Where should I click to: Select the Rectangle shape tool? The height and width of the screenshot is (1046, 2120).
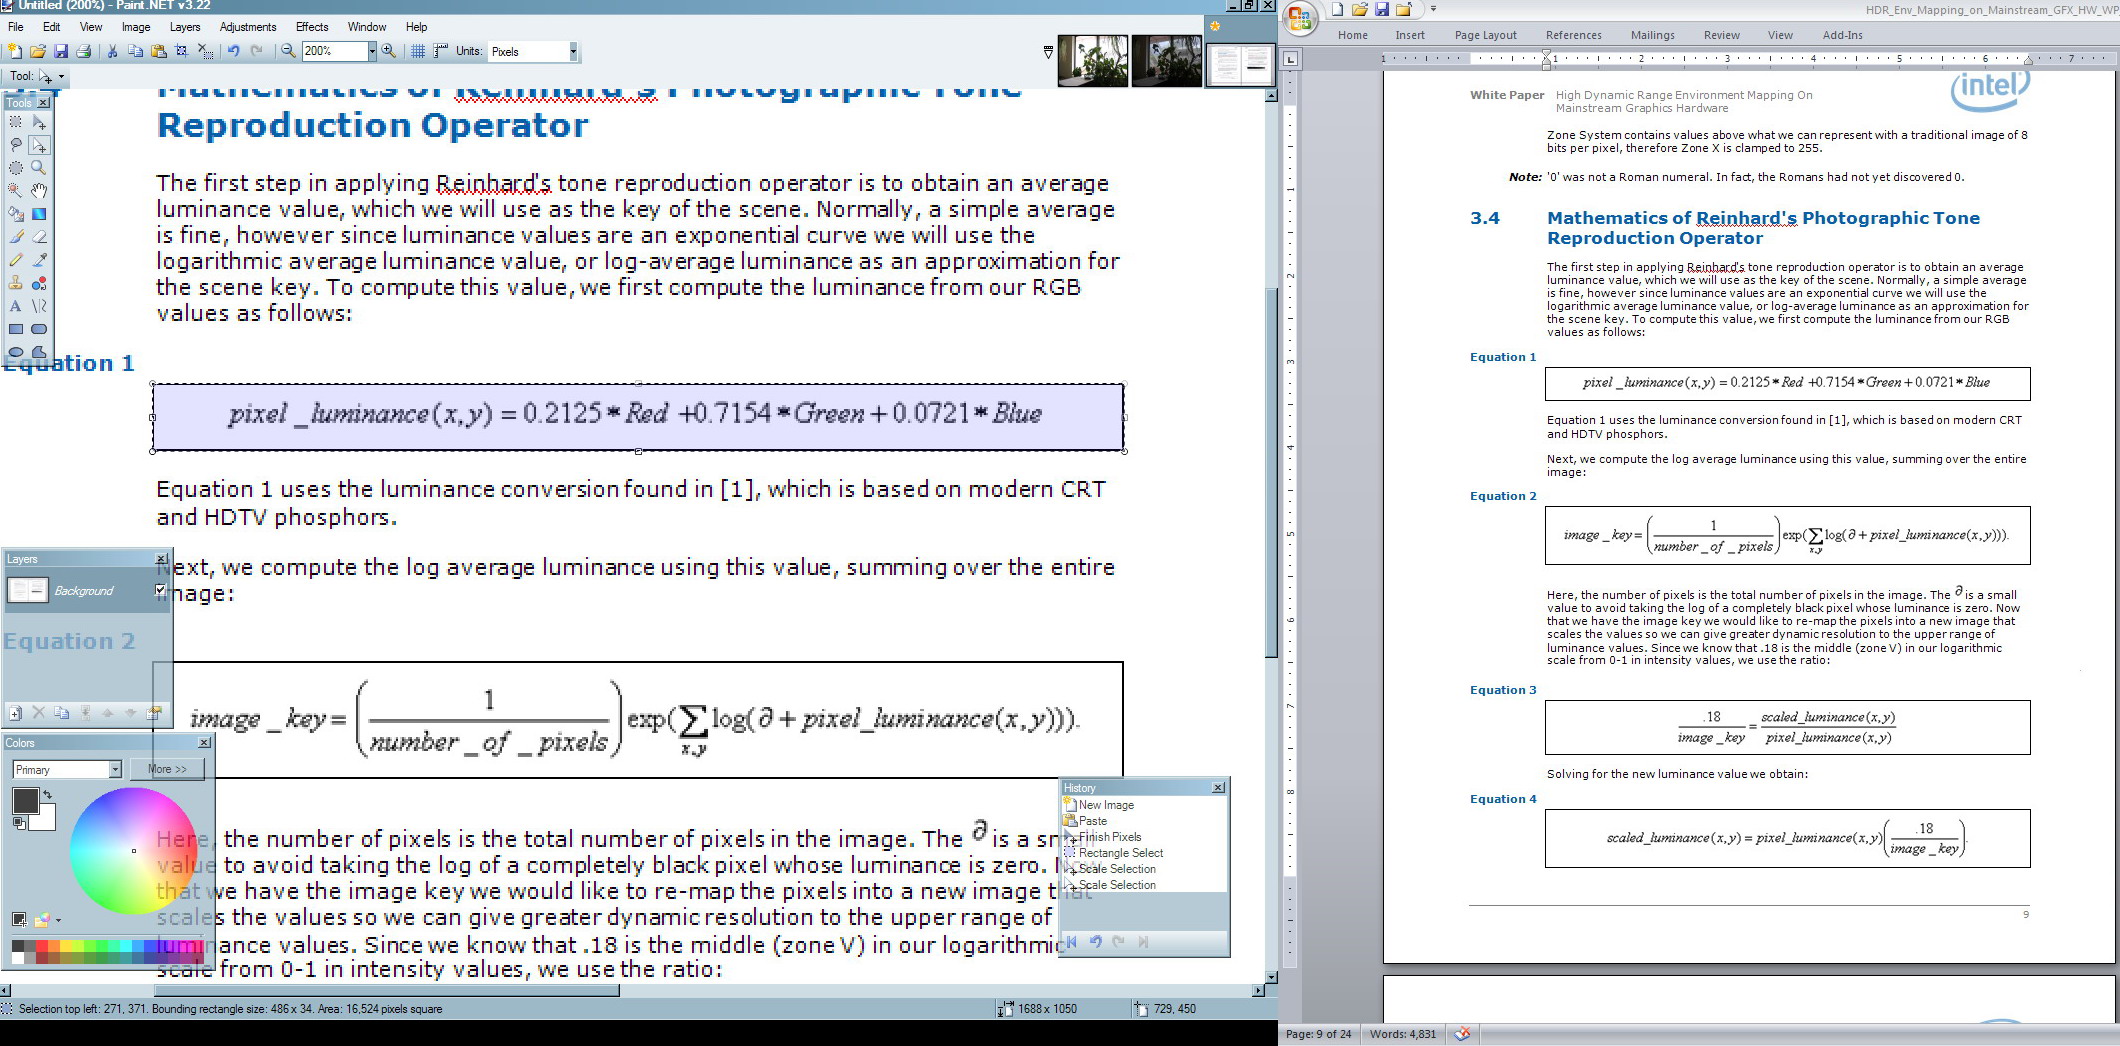pyautogui.click(x=15, y=329)
